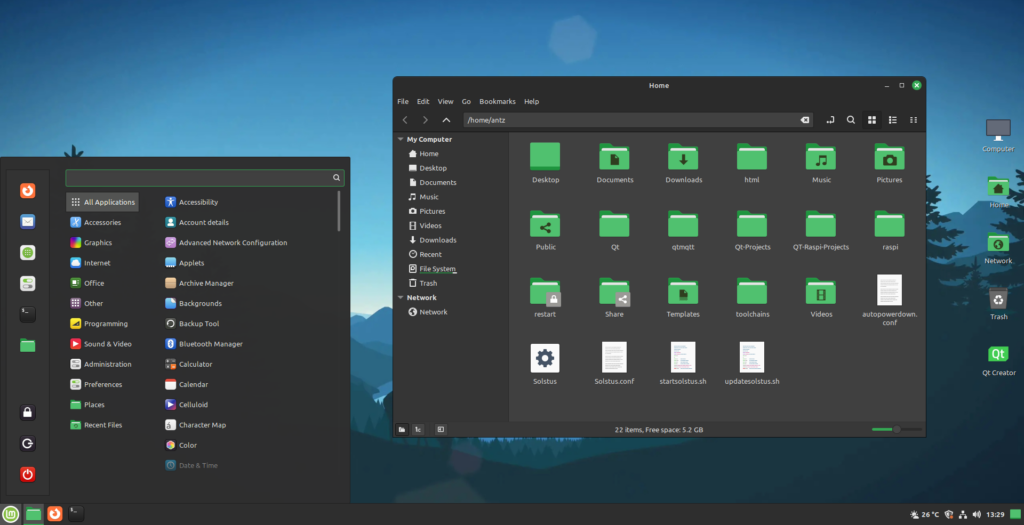Open the File menu
The height and width of the screenshot is (525, 1024).
point(403,101)
